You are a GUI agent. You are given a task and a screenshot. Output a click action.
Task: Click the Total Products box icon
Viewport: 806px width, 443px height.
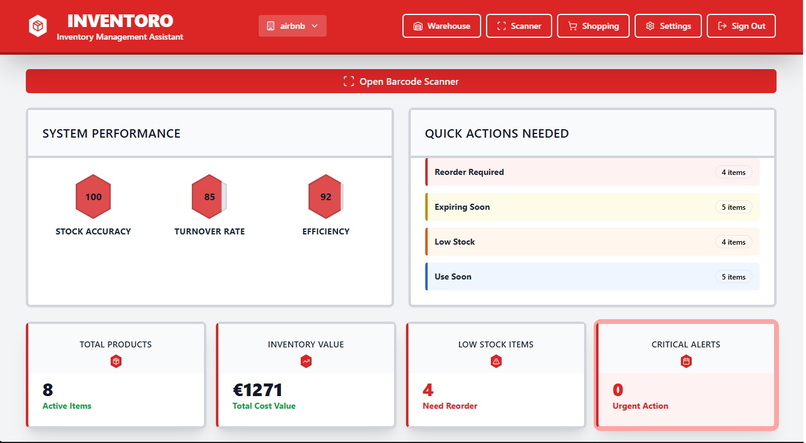[x=116, y=362]
